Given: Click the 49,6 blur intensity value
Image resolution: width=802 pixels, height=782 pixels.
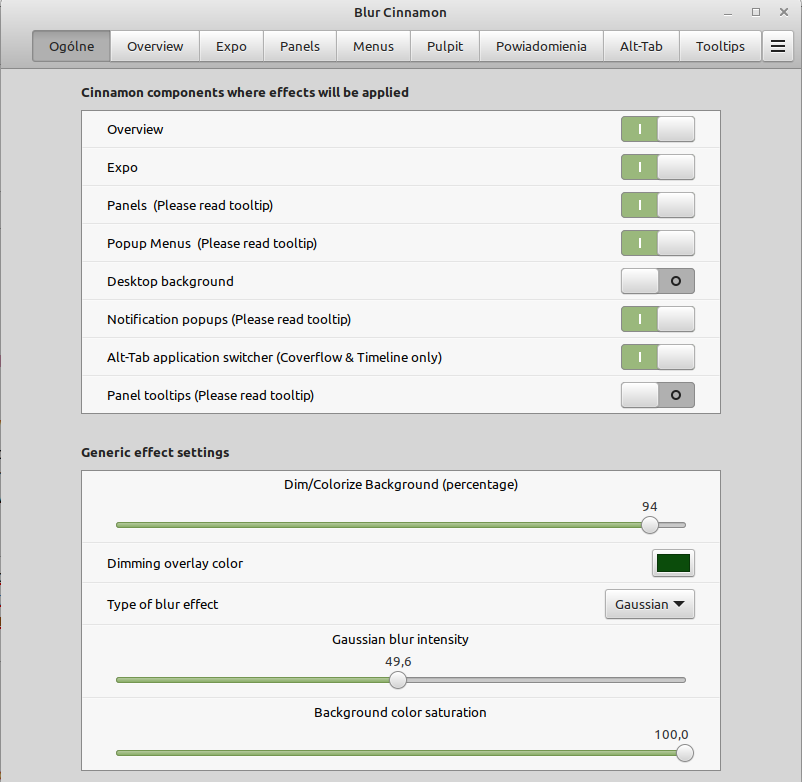Looking at the screenshot, I should coord(398,662).
